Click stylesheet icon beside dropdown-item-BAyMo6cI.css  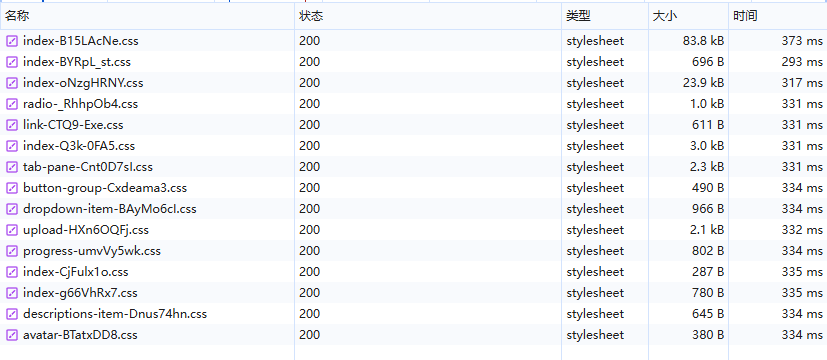tap(12, 209)
